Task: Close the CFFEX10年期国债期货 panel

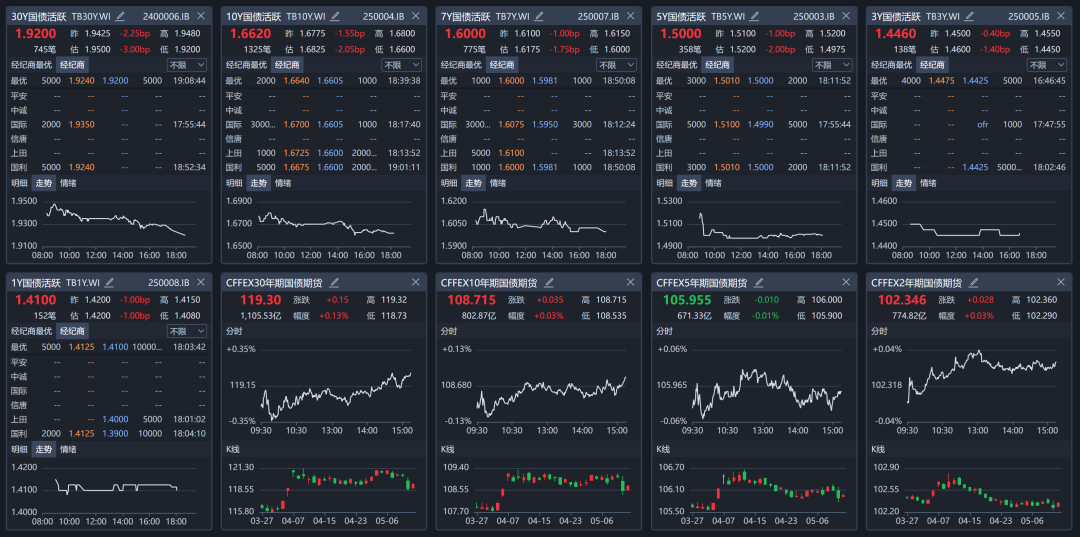Action: [630, 282]
